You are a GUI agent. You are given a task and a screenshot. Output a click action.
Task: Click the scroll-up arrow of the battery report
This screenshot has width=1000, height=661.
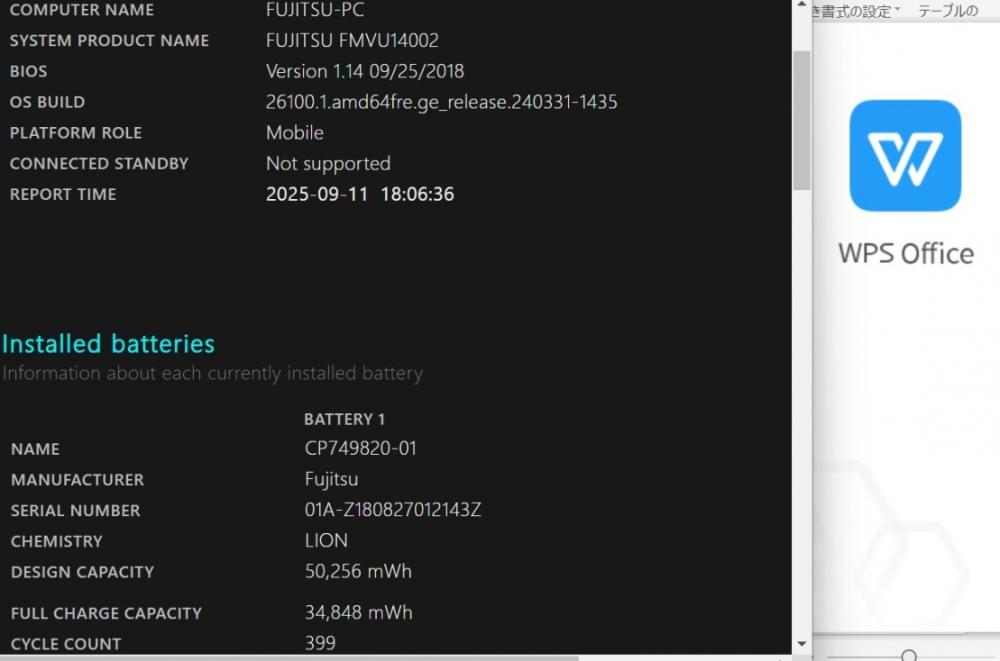pos(802,5)
